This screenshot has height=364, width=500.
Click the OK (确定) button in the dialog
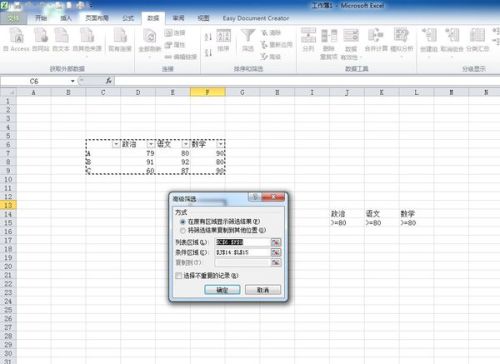(x=222, y=290)
